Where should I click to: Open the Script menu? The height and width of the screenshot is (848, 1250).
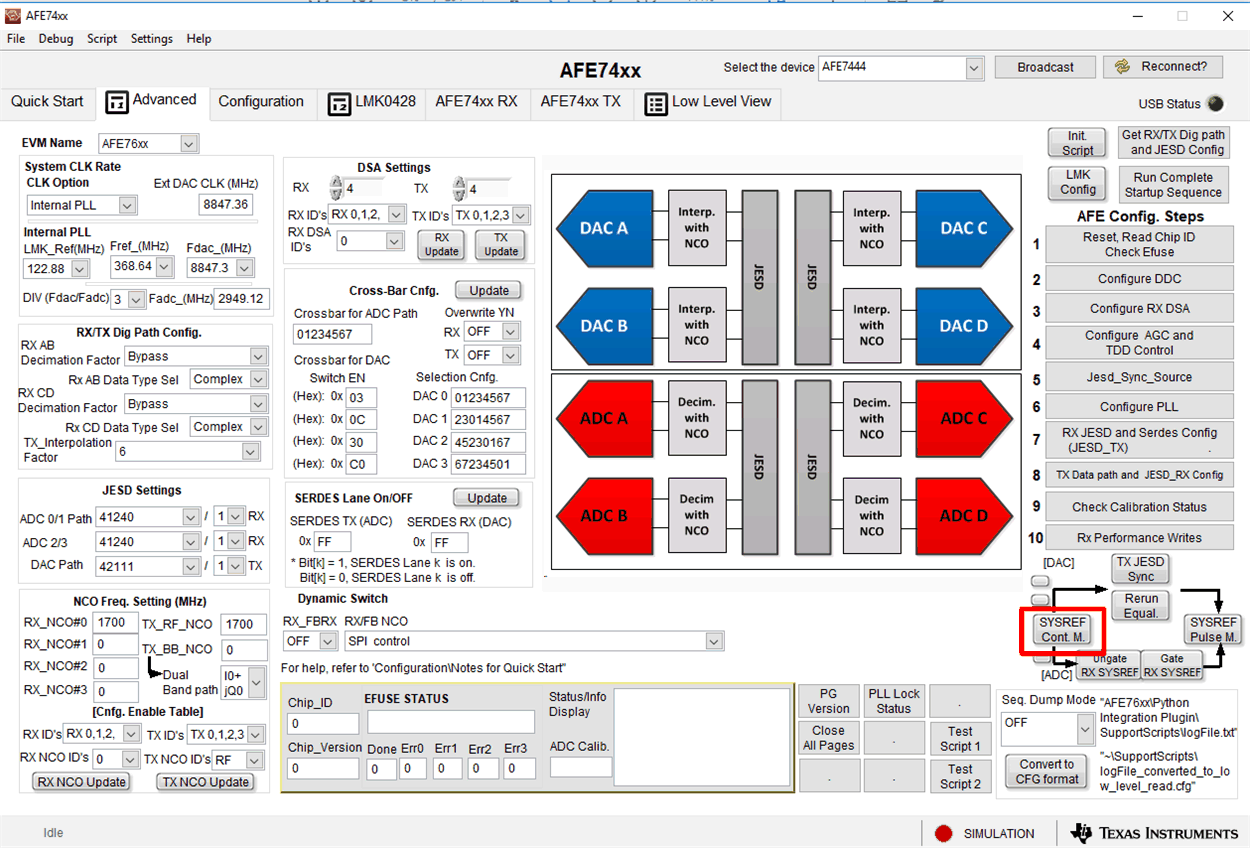point(102,39)
